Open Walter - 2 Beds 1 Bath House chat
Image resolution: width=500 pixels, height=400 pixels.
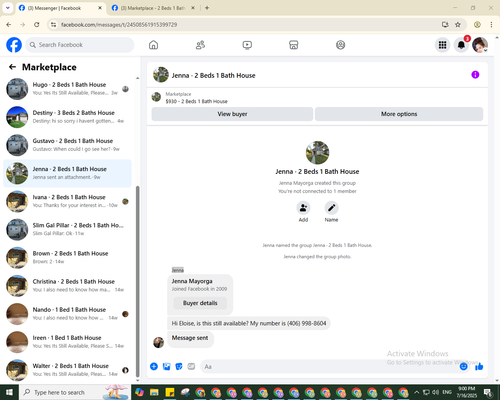click(x=68, y=370)
